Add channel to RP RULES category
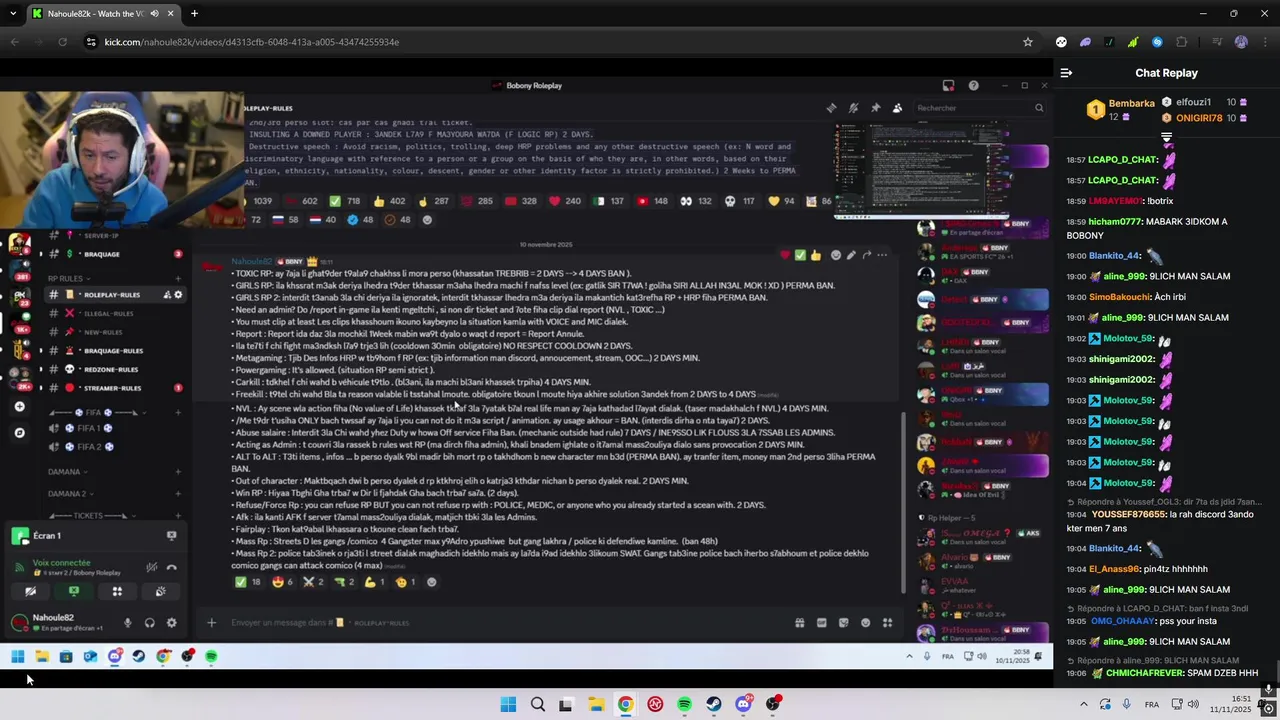Image resolution: width=1280 pixels, height=720 pixels. tap(178, 279)
